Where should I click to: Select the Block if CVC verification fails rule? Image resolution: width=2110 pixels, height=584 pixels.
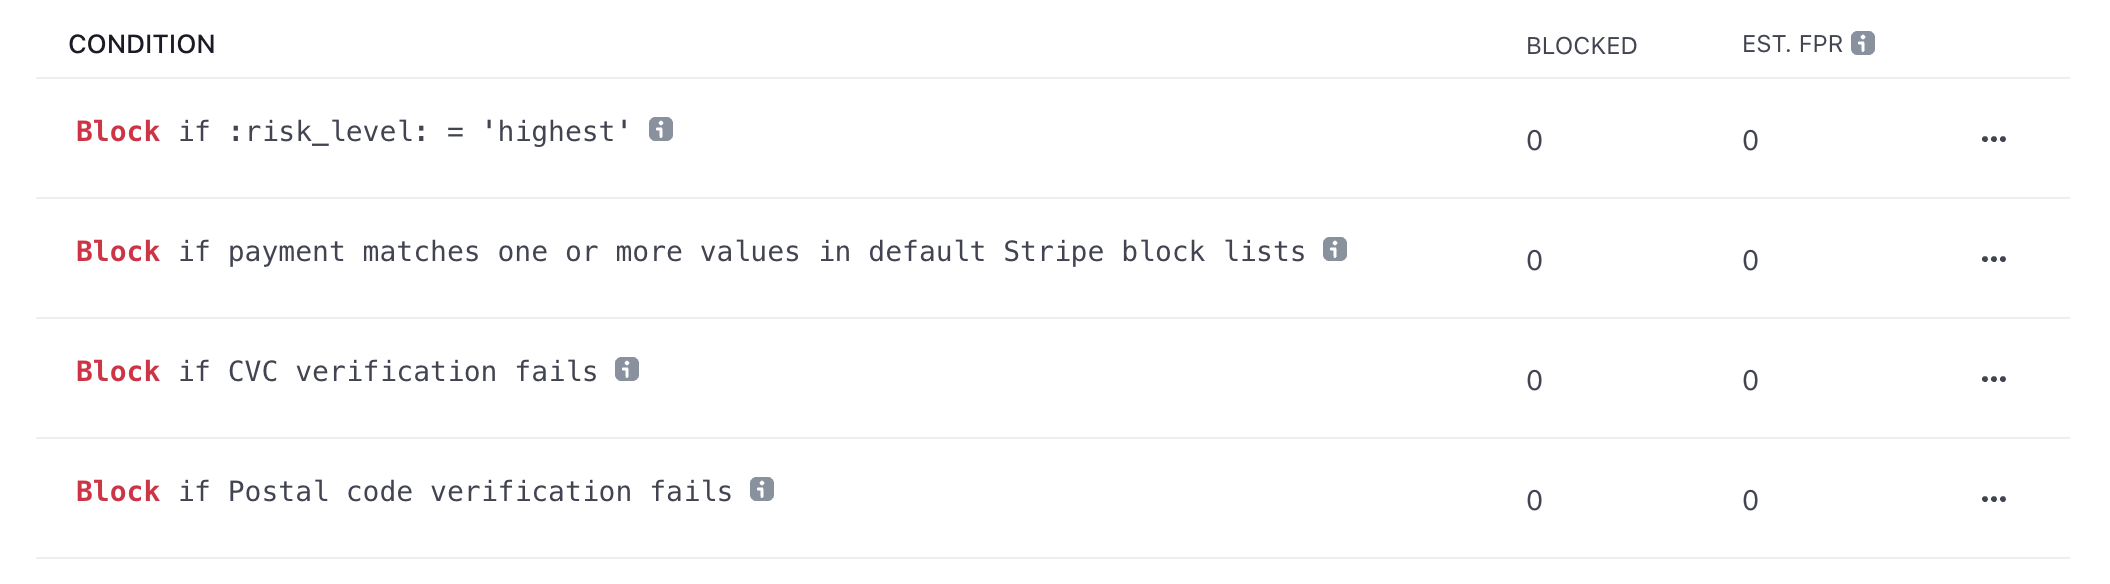[337, 372]
